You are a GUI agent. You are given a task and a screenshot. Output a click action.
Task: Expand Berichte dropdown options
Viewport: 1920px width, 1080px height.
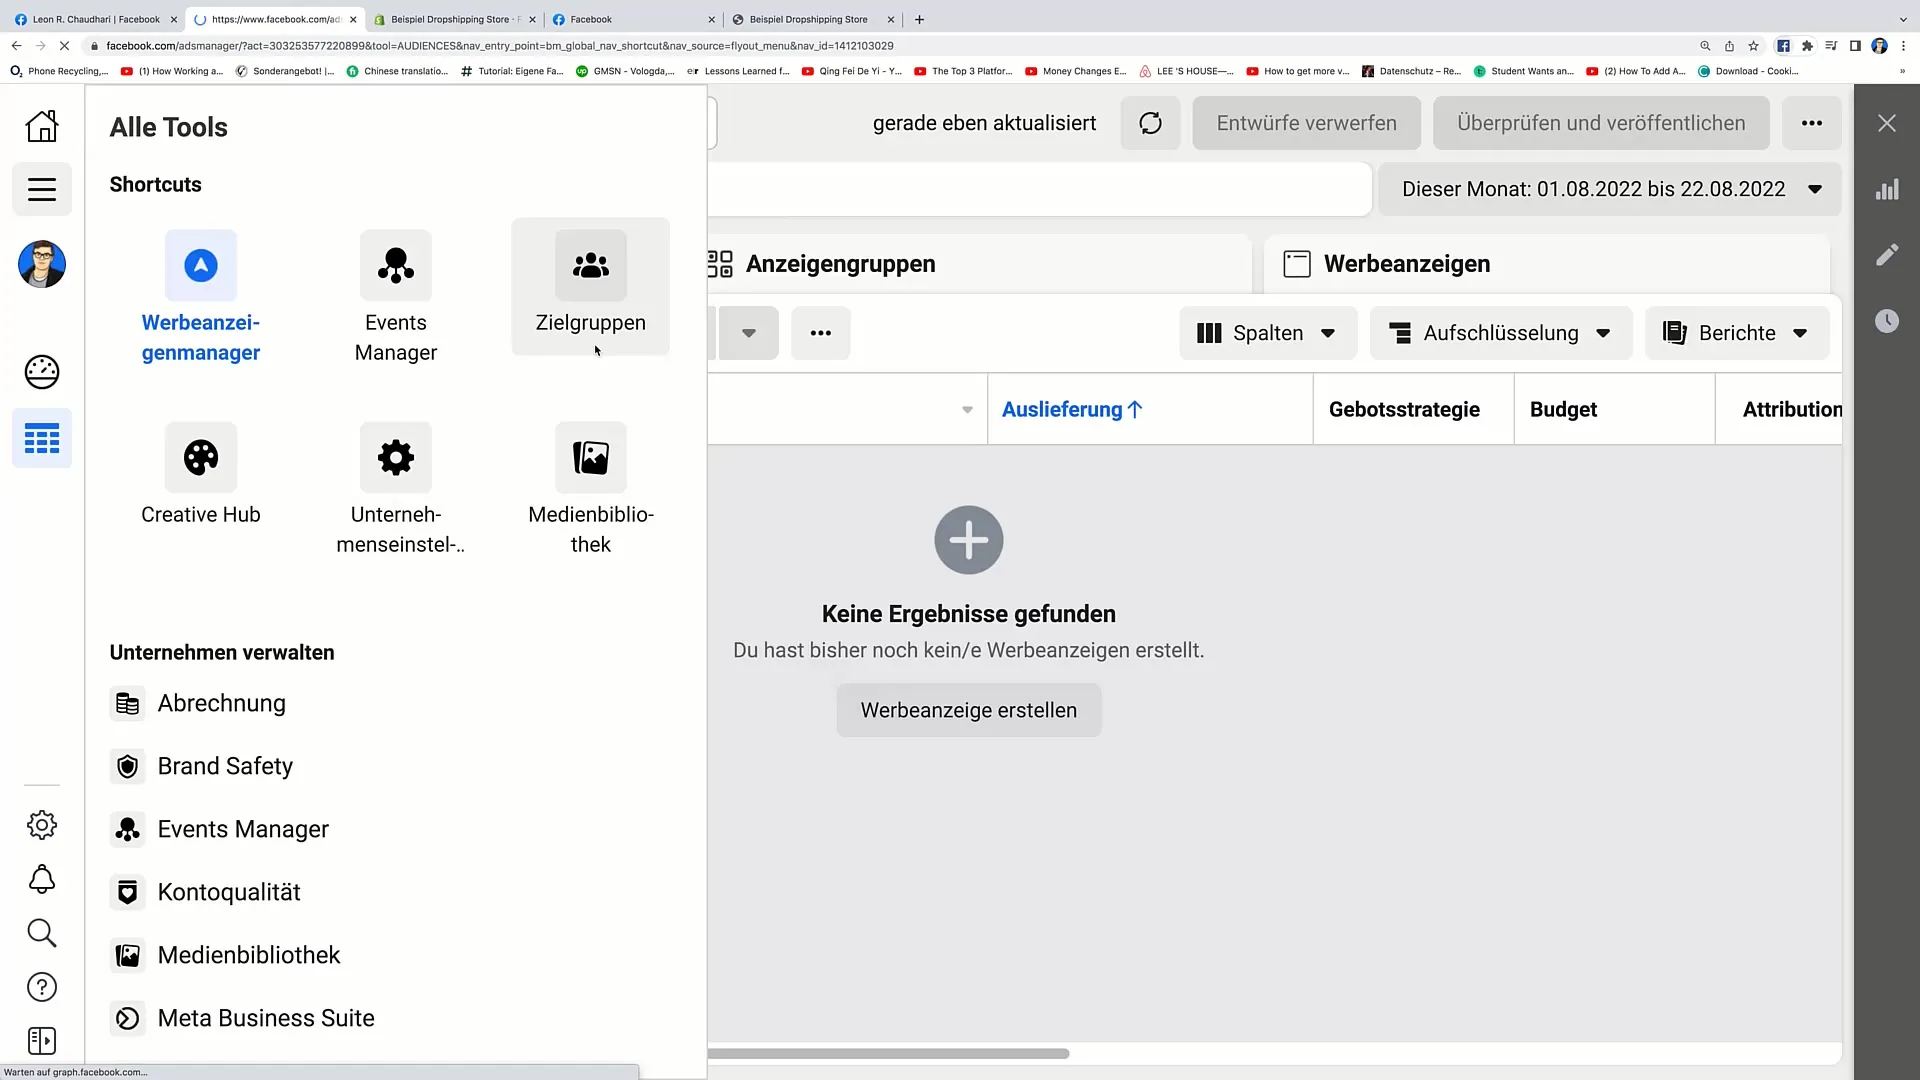(x=1799, y=332)
